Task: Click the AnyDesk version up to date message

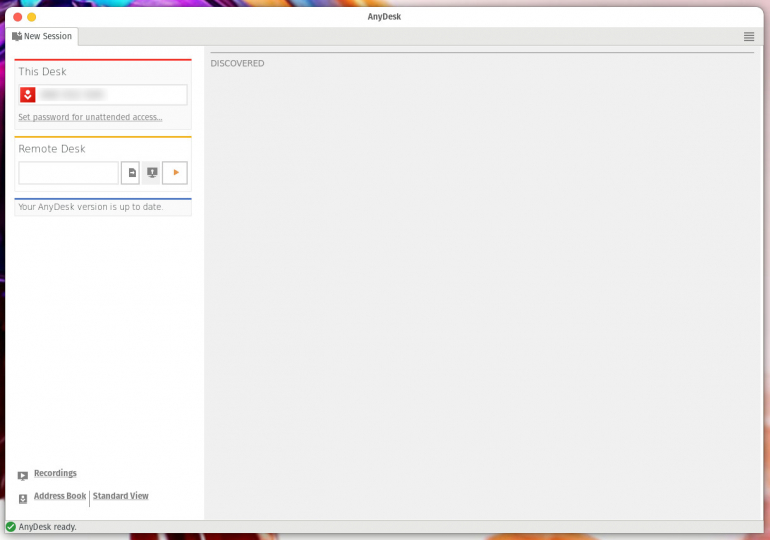Action: (91, 207)
